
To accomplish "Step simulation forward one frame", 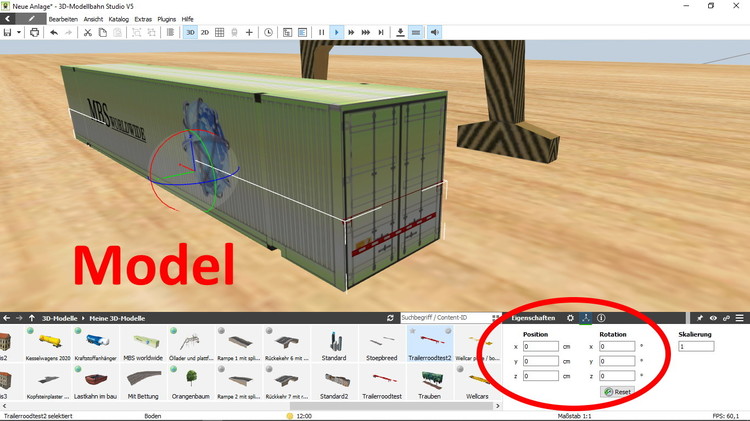I will 381,33.
